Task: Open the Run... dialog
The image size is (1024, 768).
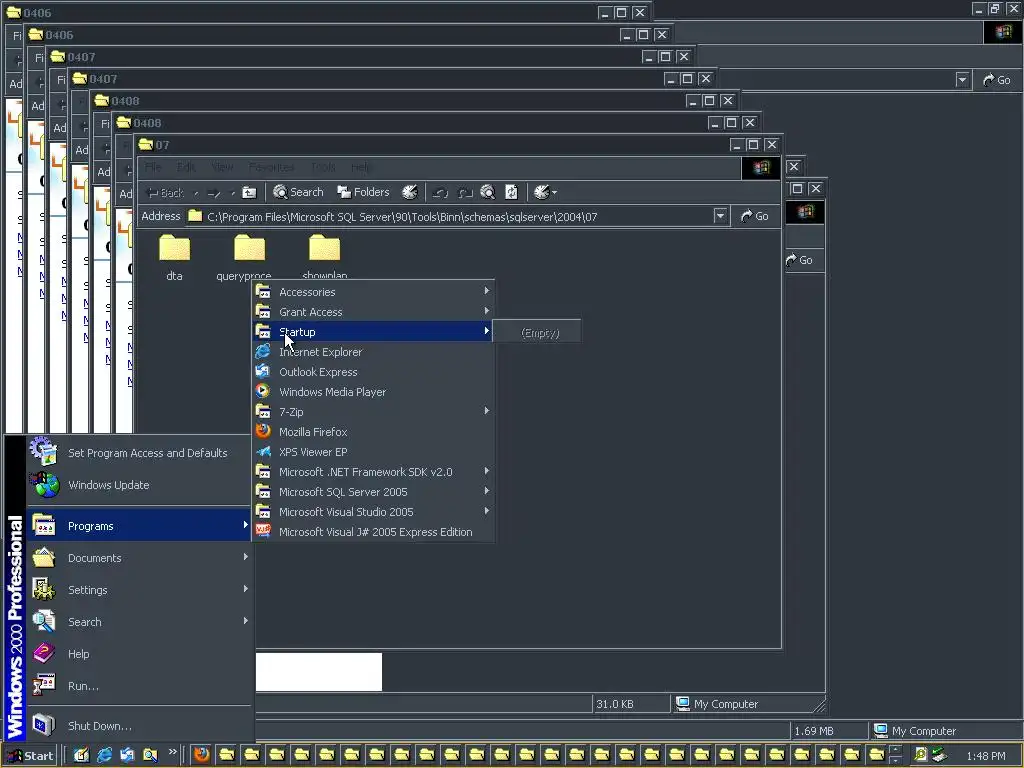Action: [x=138, y=686]
